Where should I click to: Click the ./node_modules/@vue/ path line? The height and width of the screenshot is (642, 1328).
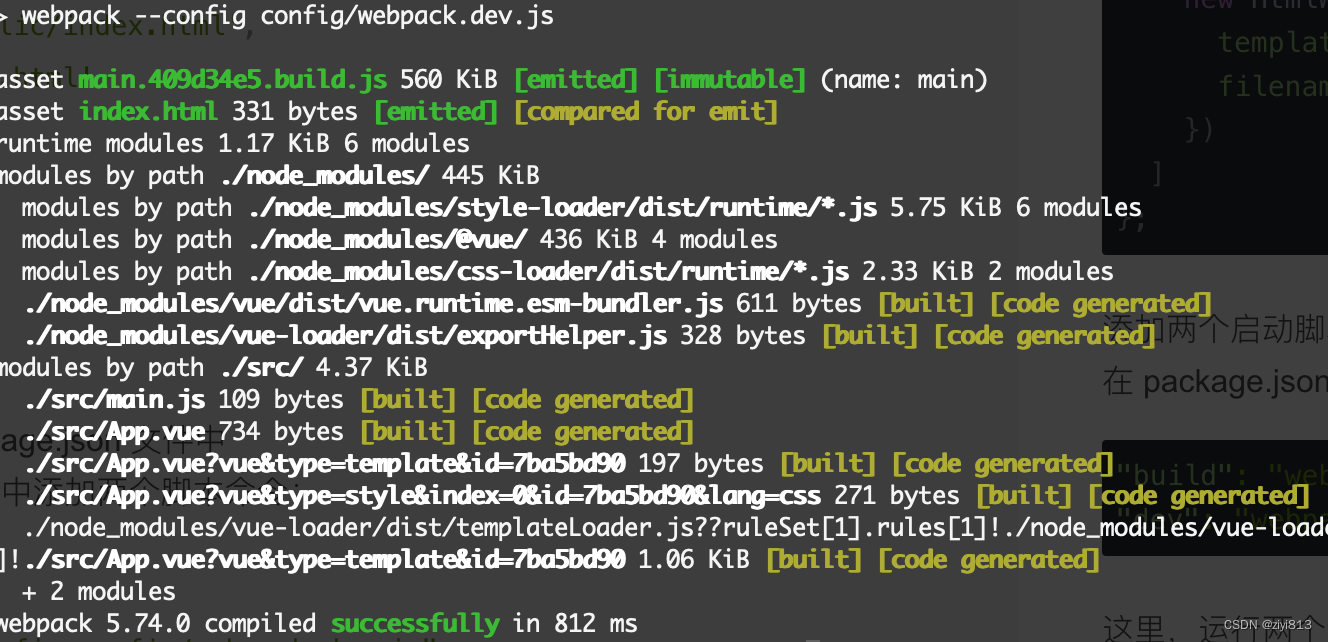(x=399, y=239)
